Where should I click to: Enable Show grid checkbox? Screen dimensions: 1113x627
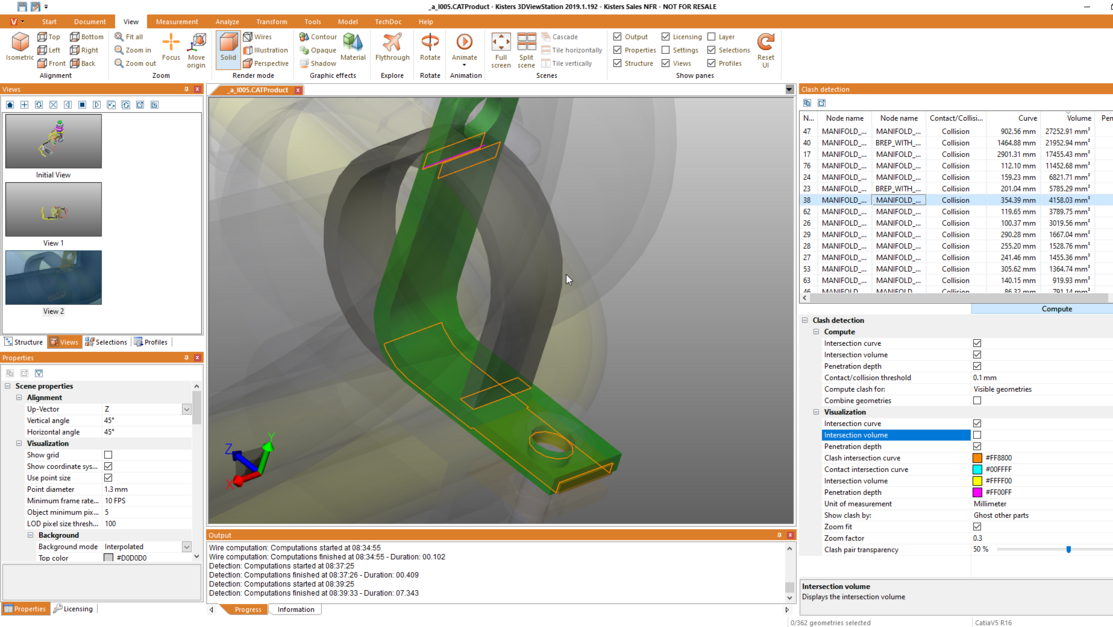point(108,455)
